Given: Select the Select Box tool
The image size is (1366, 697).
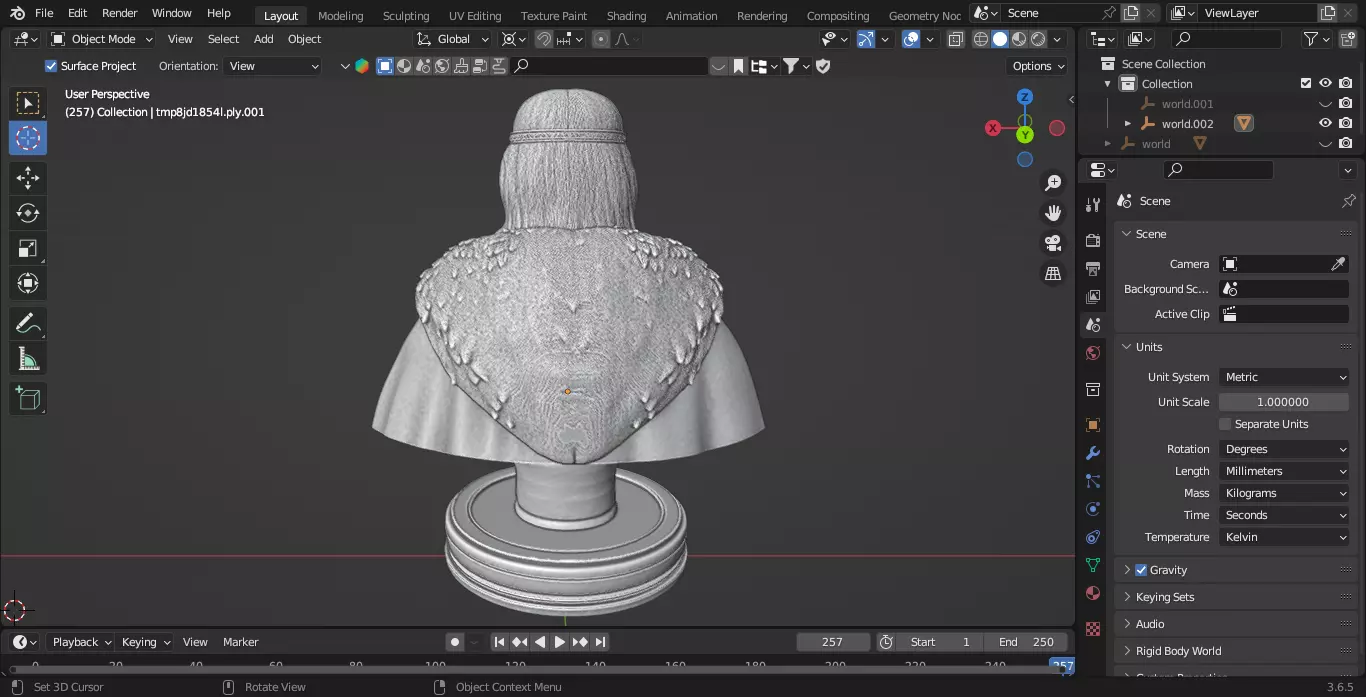Looking at the screenshot, I should pyautogui.click(x=28, y=103).
